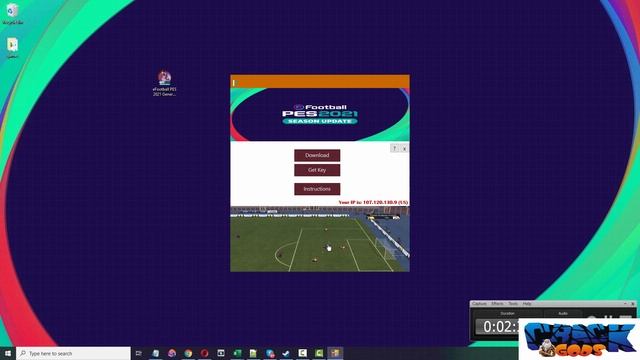Open the Instructions button
The image size is (640, 360).
coord(317,189)
